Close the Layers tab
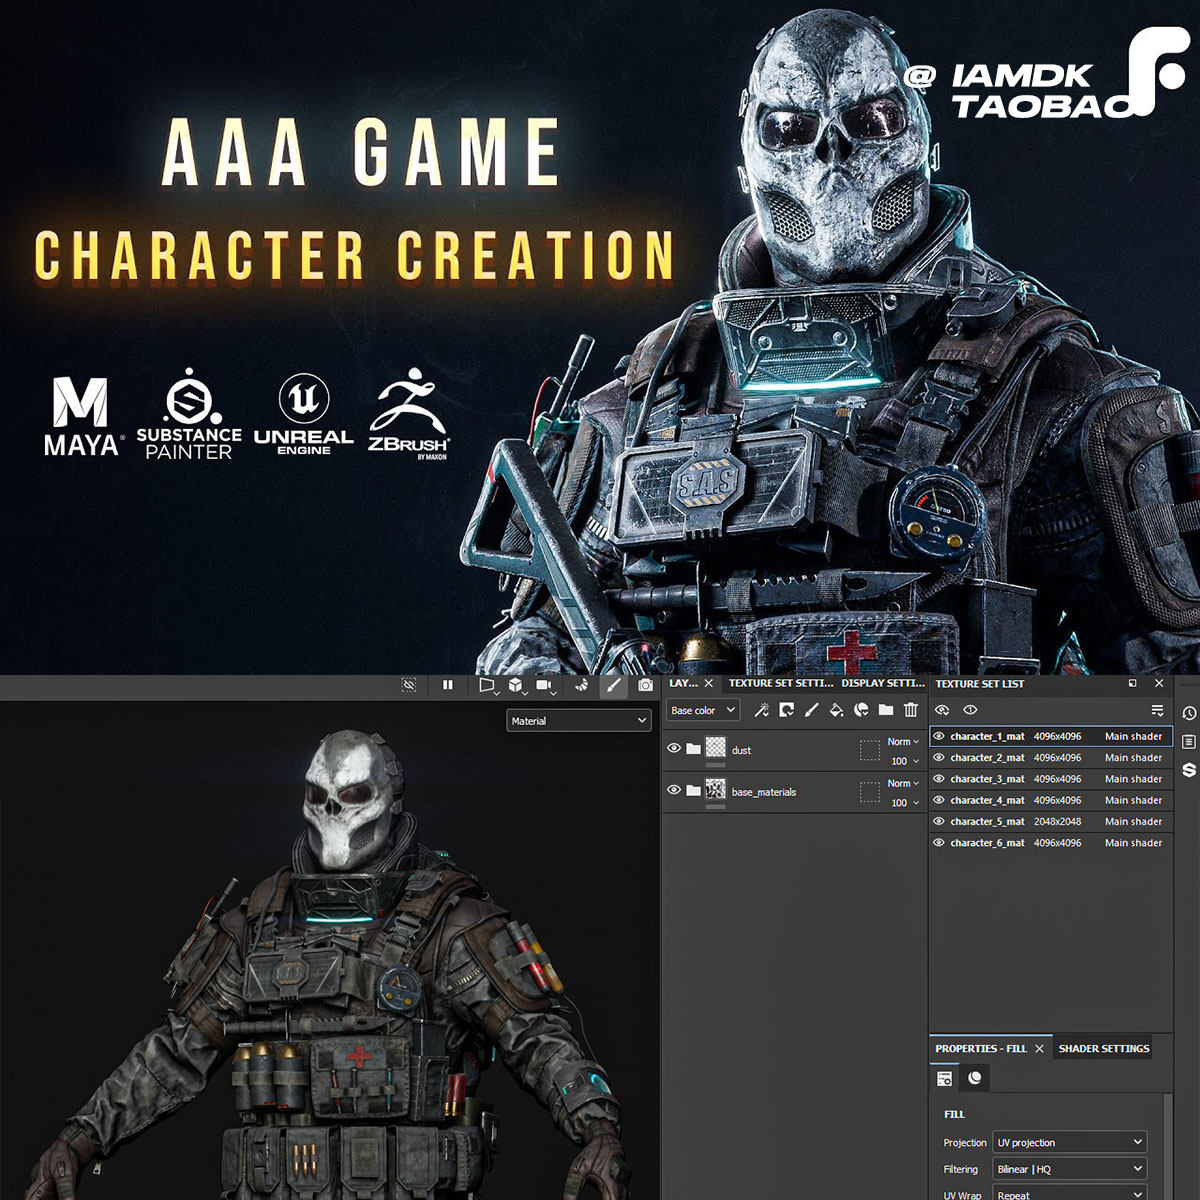Image resolution: width=1200 pixels, height=1200 pixels. (x=708, y=683)
